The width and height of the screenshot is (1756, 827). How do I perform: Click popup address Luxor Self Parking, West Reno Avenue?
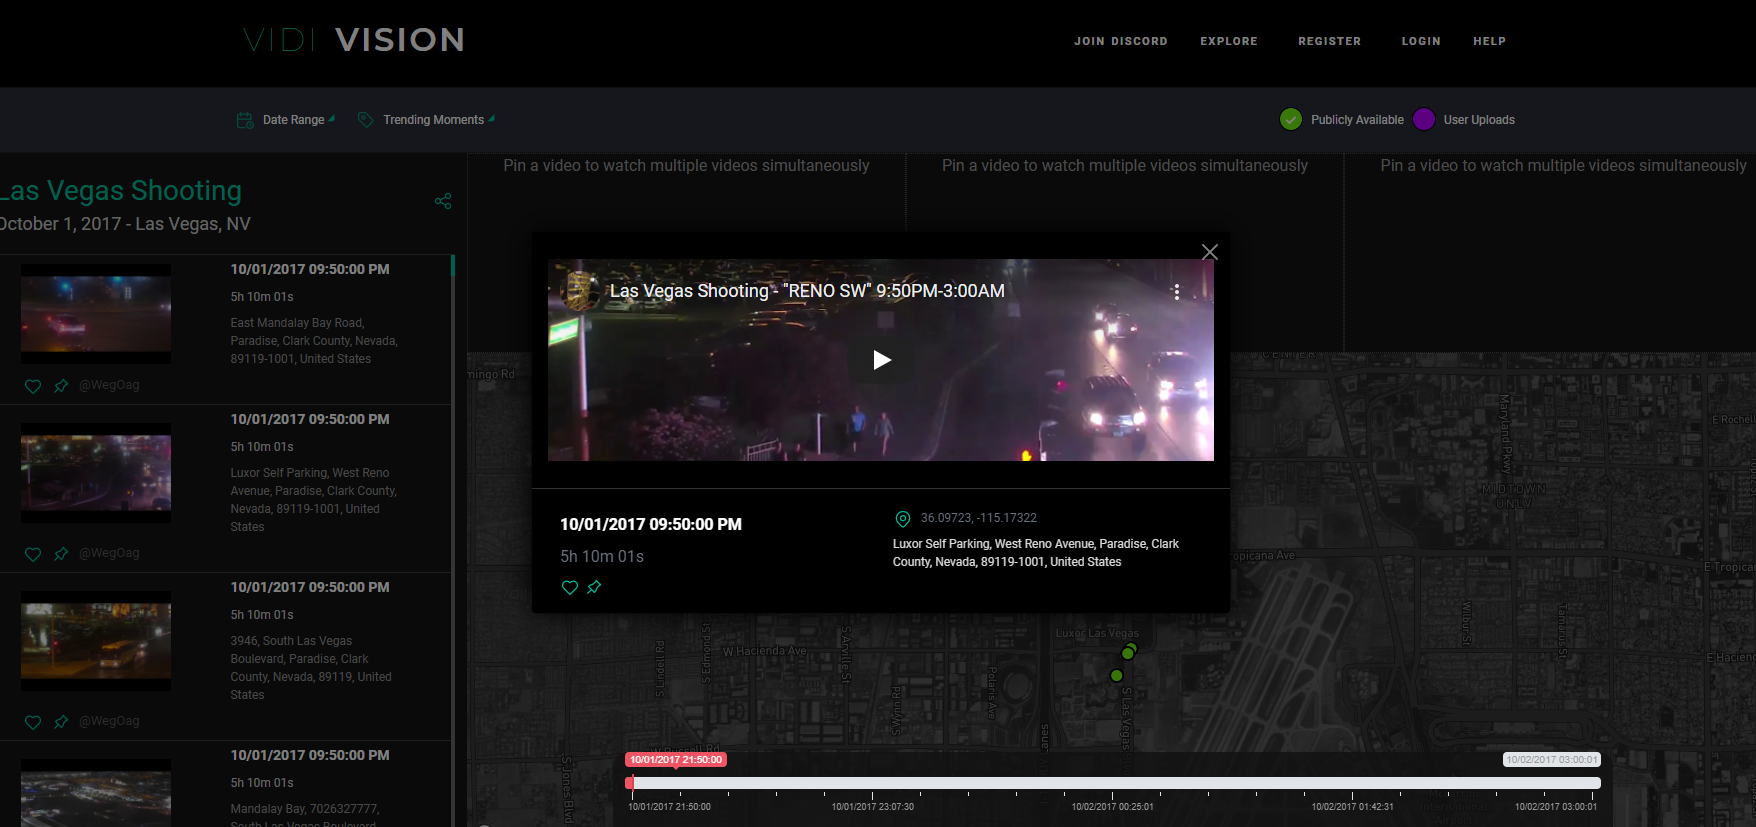[1036, 553]
